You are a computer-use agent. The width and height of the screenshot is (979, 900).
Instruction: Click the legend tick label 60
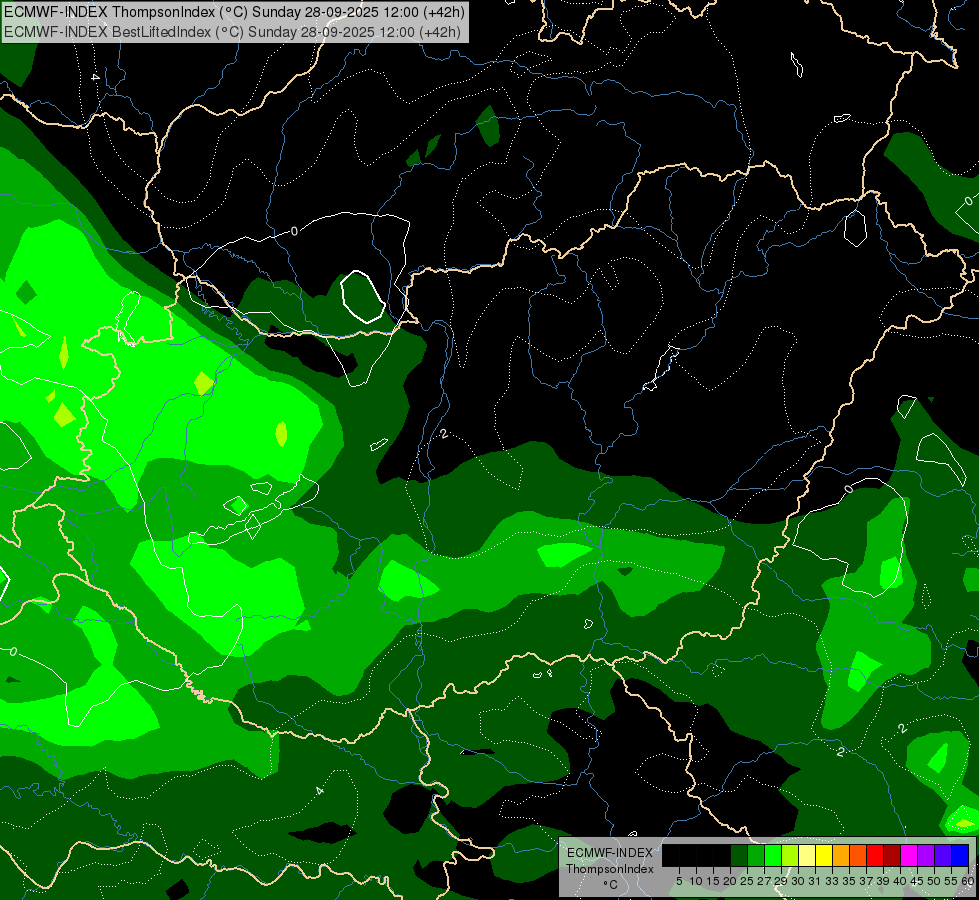click(x=968, y=881)
